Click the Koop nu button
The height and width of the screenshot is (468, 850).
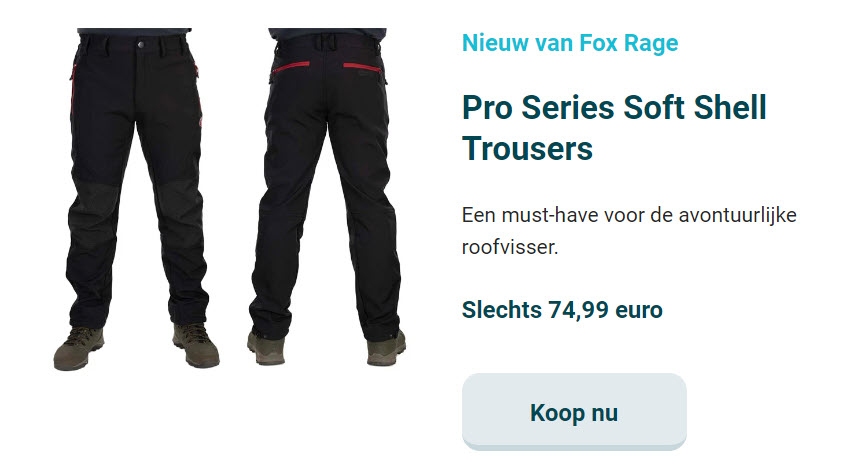(574, 412)
